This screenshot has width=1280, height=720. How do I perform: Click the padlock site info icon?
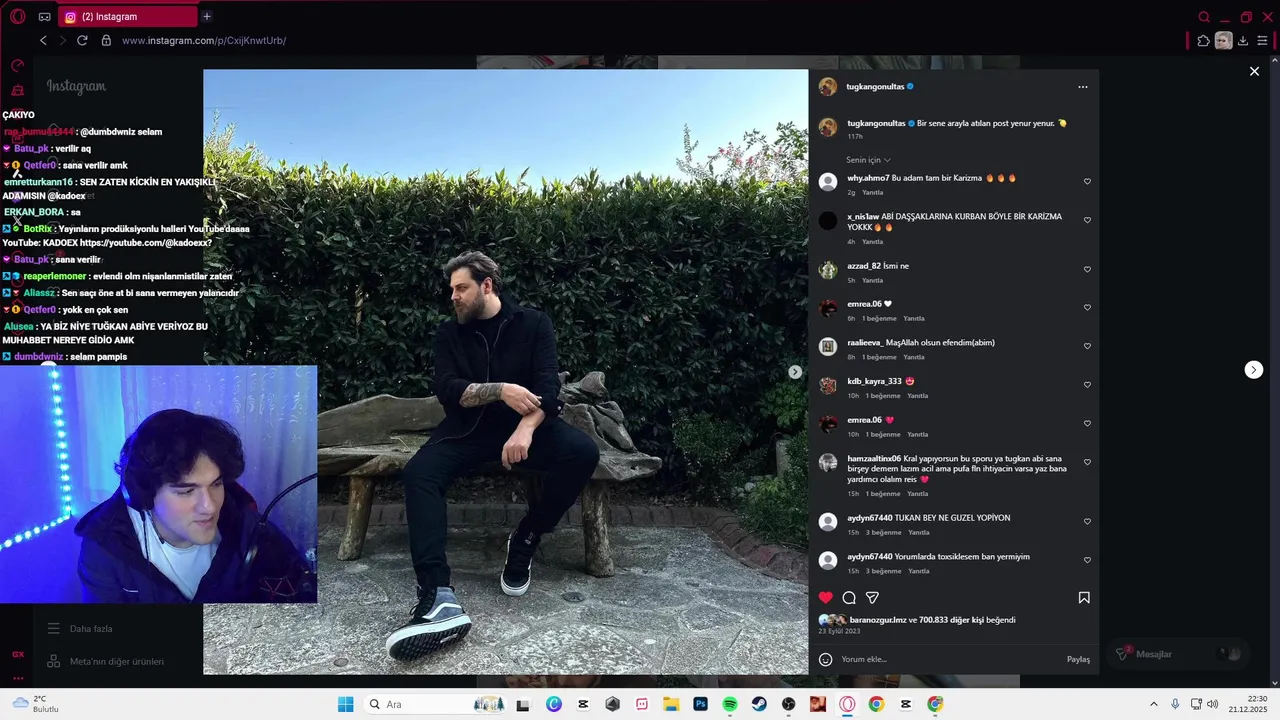106,40
